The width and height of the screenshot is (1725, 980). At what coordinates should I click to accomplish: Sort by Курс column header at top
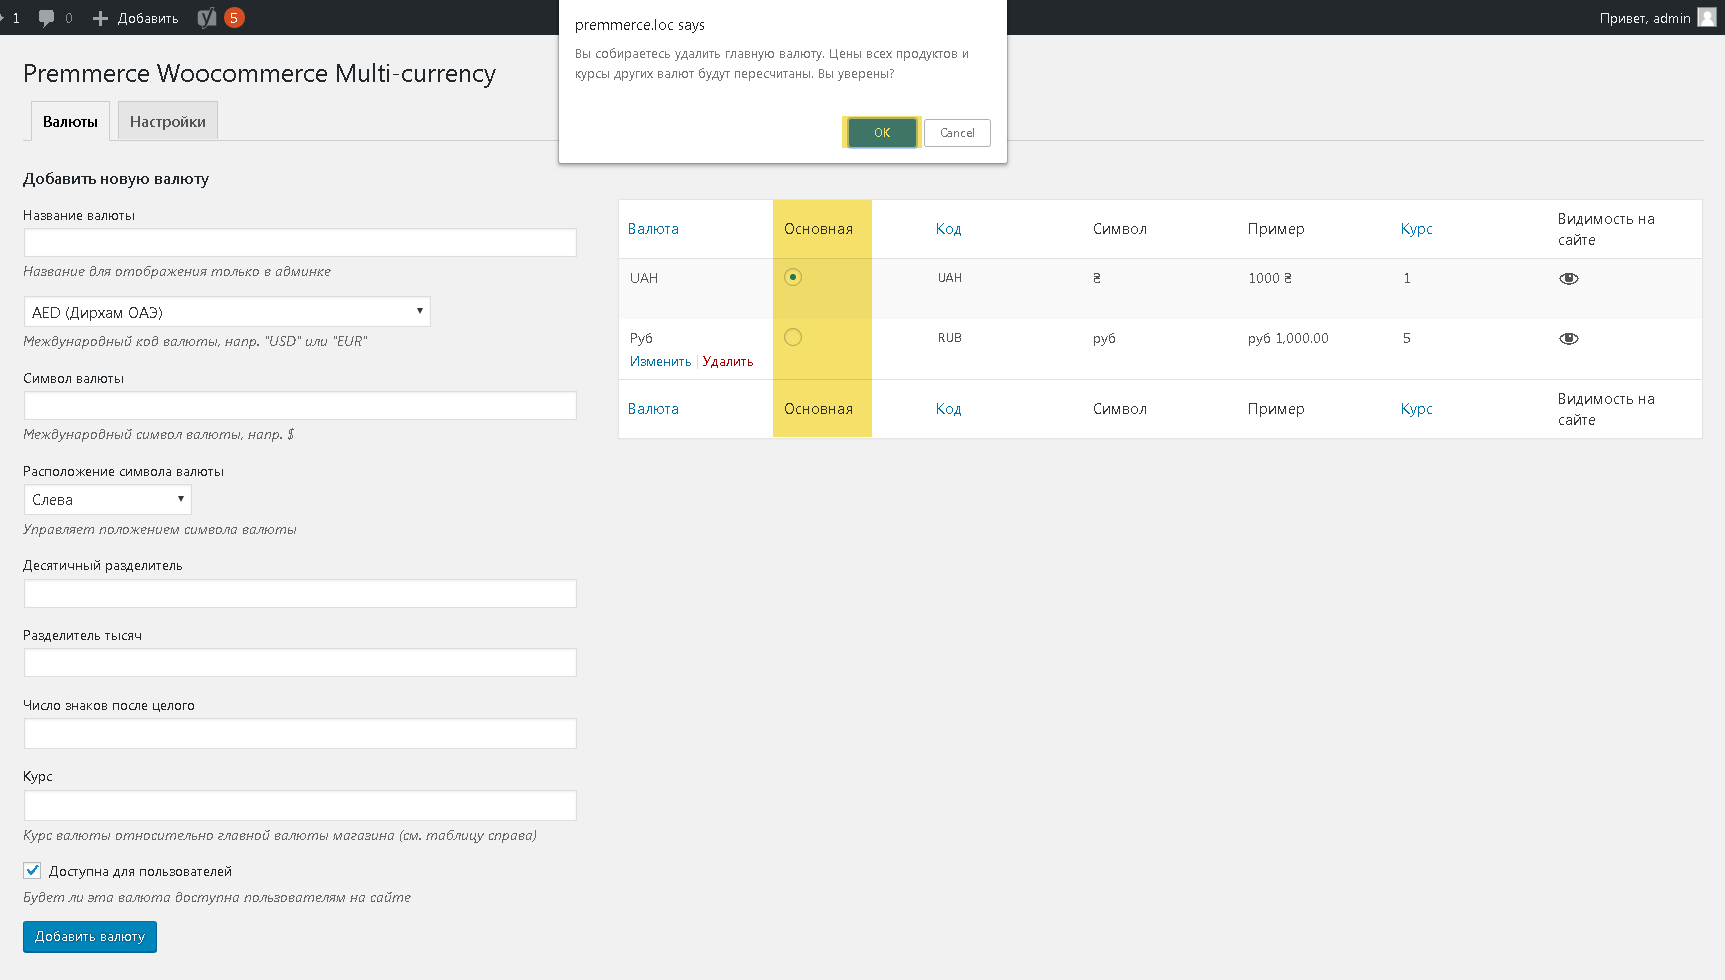(1416, 229)
